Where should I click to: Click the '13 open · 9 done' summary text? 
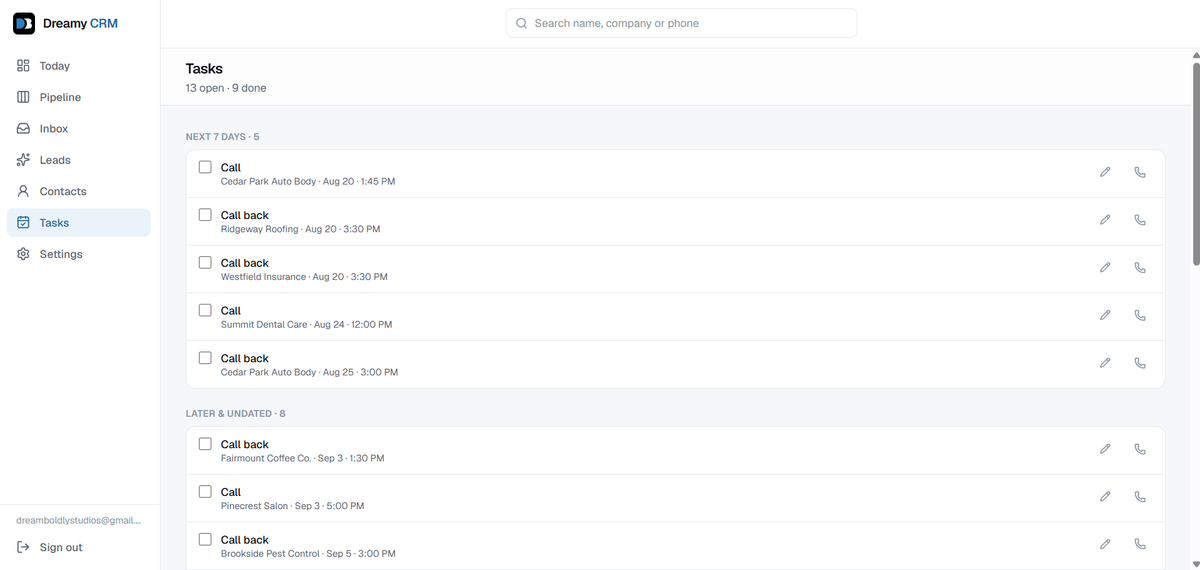click(226, 88)
